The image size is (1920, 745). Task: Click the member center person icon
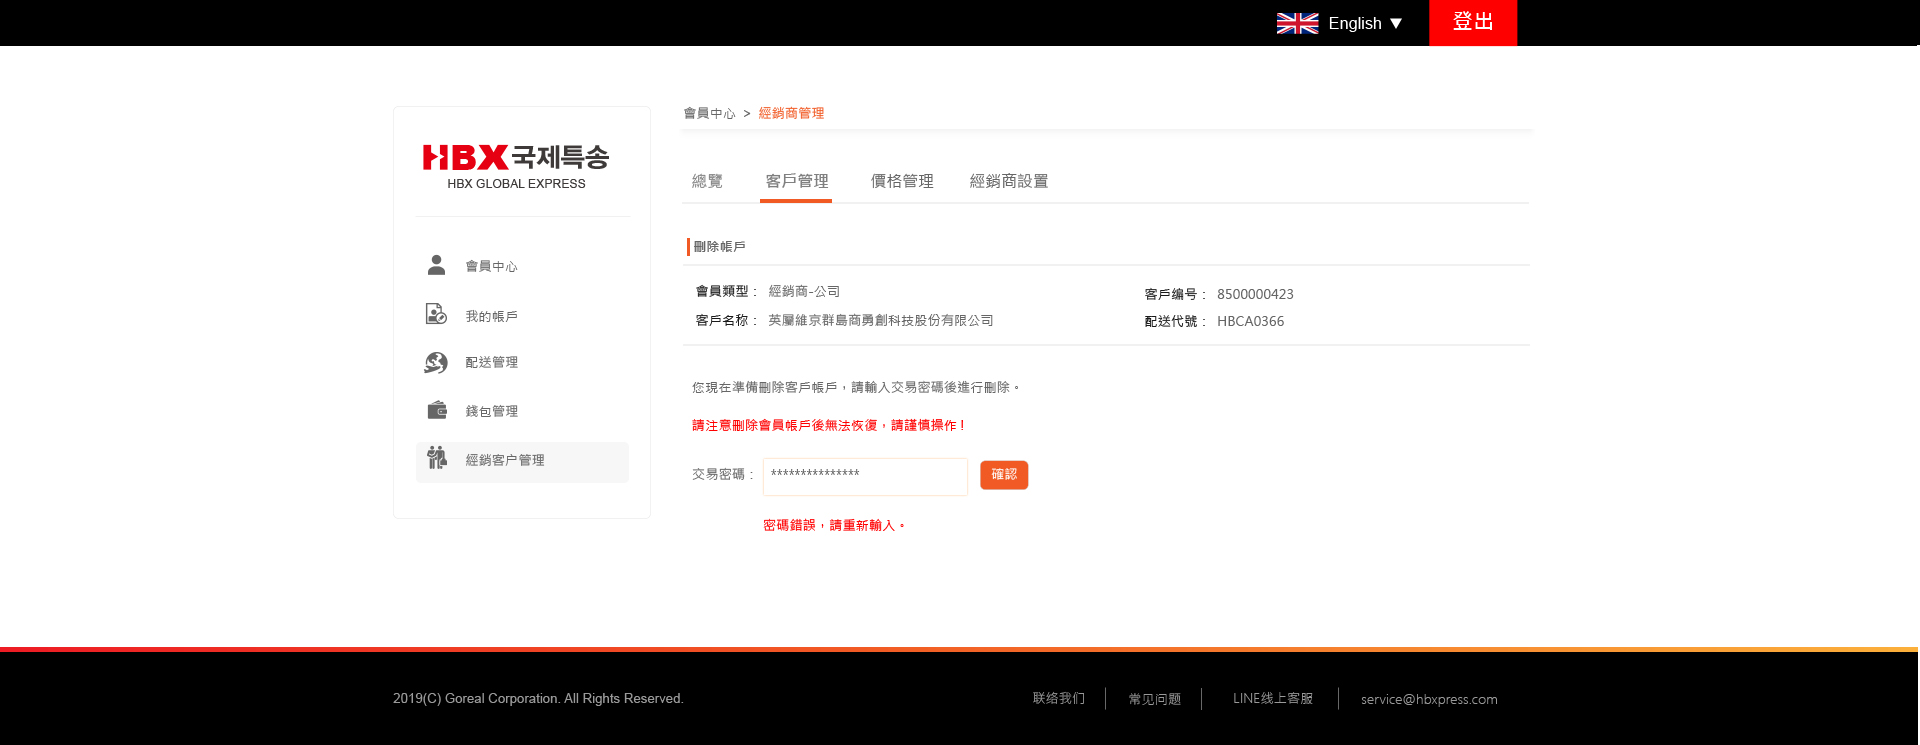point(436,265)
